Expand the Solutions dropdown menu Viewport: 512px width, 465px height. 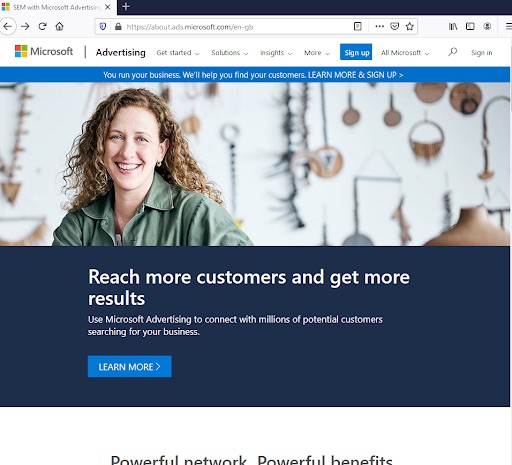pyautogui.click(x=230, y=53)
